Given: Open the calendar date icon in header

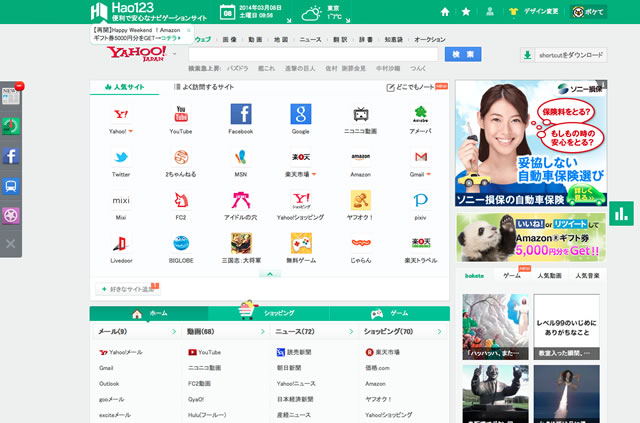Looking at the screenshot, I should point(227,12).
